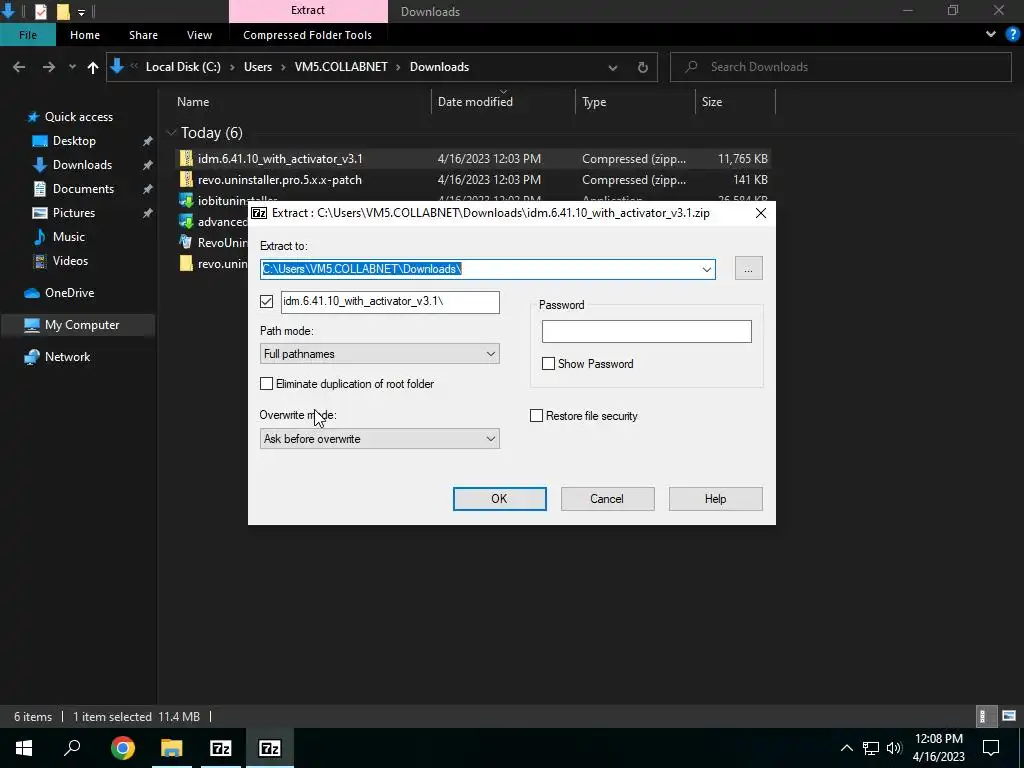
Task: Open Videos in the navigation pane
Action: [70, 261]
